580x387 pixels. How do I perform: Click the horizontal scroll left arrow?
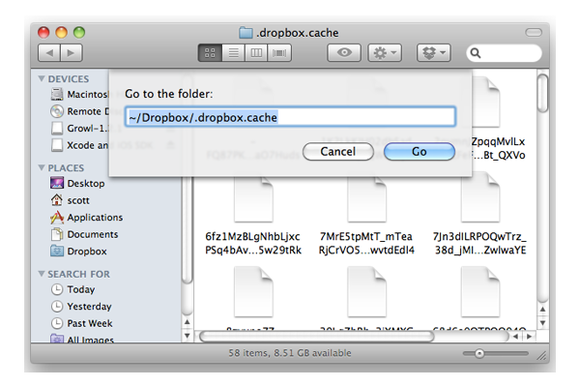pos(516,337)
